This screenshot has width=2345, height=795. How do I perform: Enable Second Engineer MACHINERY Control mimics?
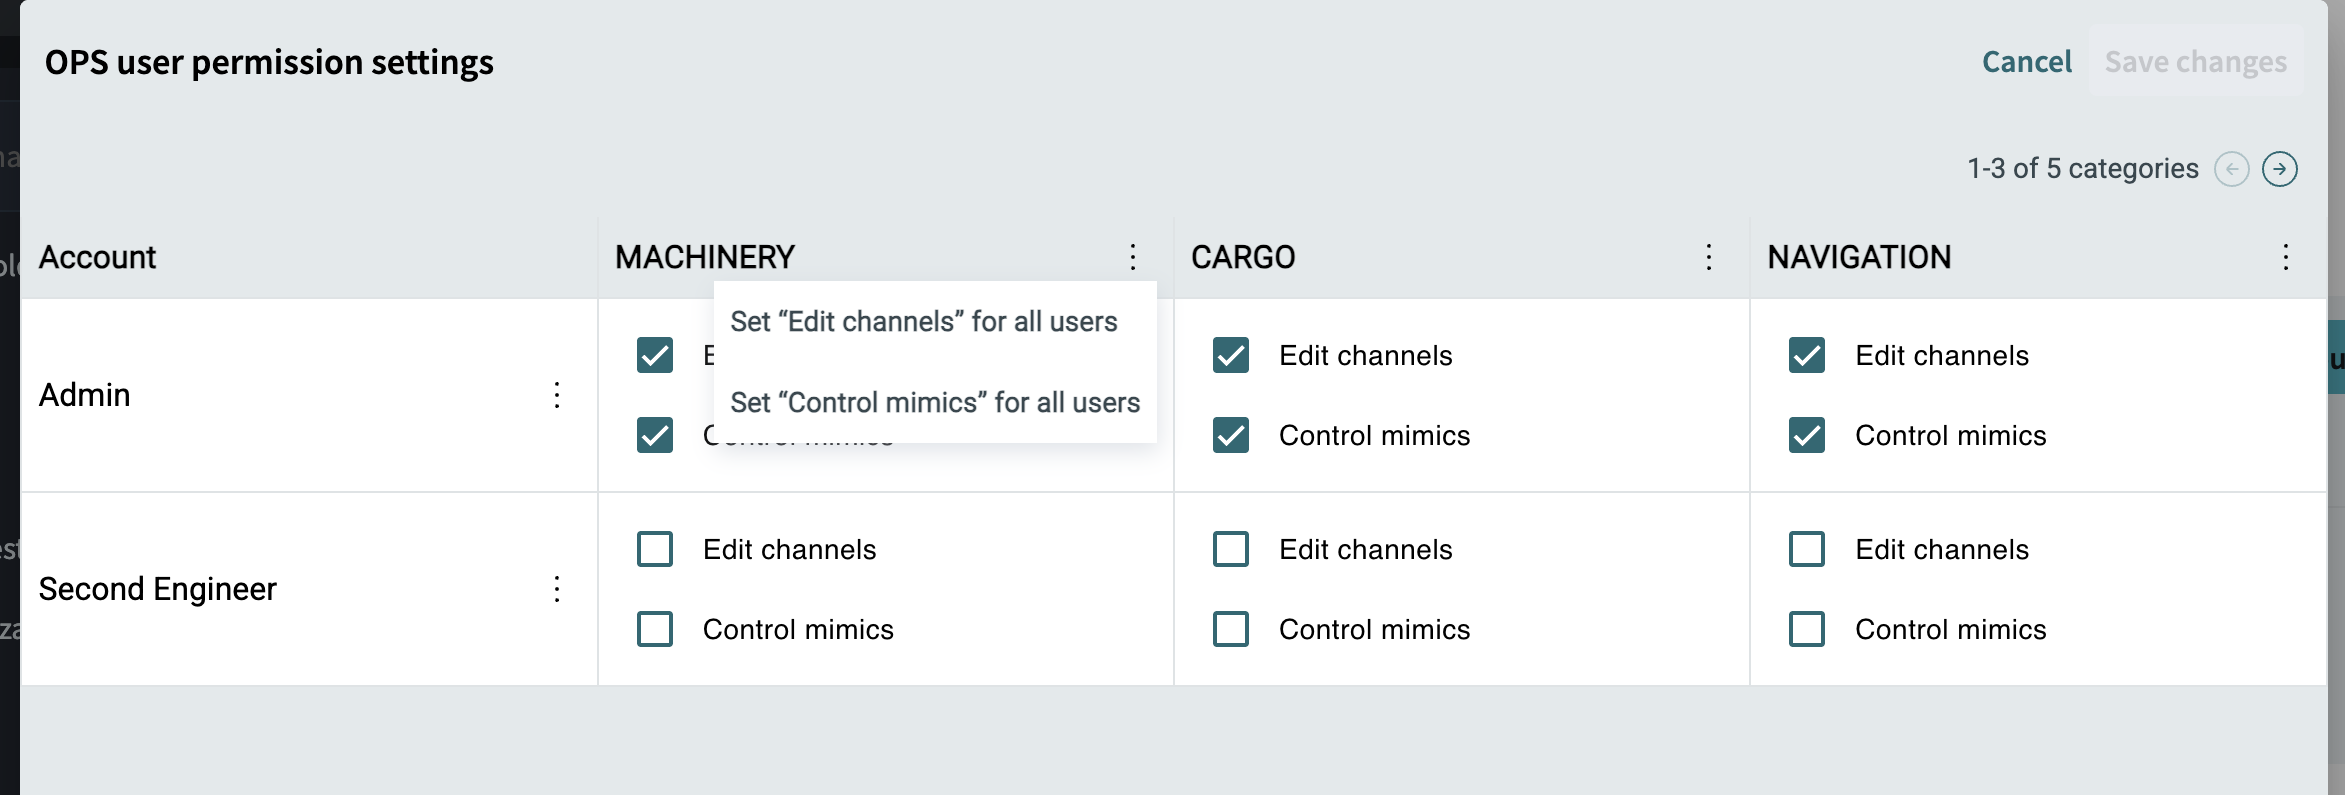[655, 629]
